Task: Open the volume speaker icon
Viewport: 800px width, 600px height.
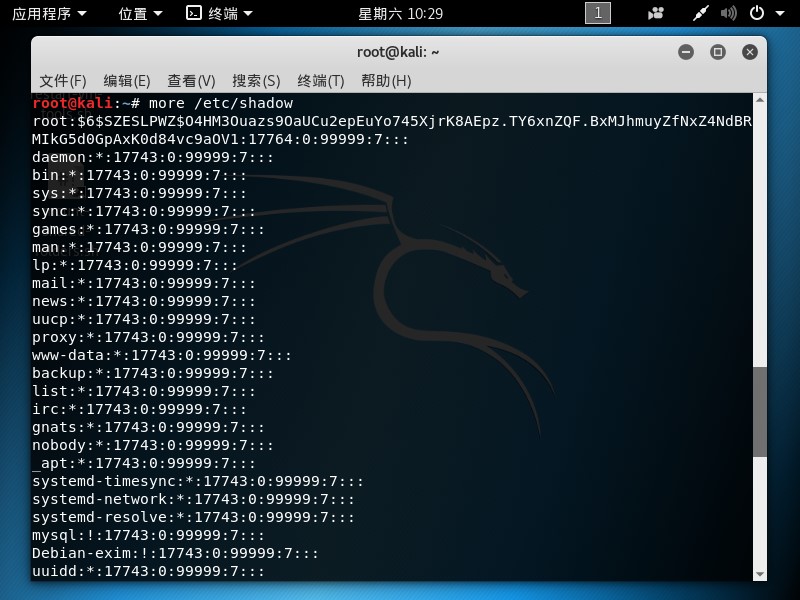Action: (728, 13)
